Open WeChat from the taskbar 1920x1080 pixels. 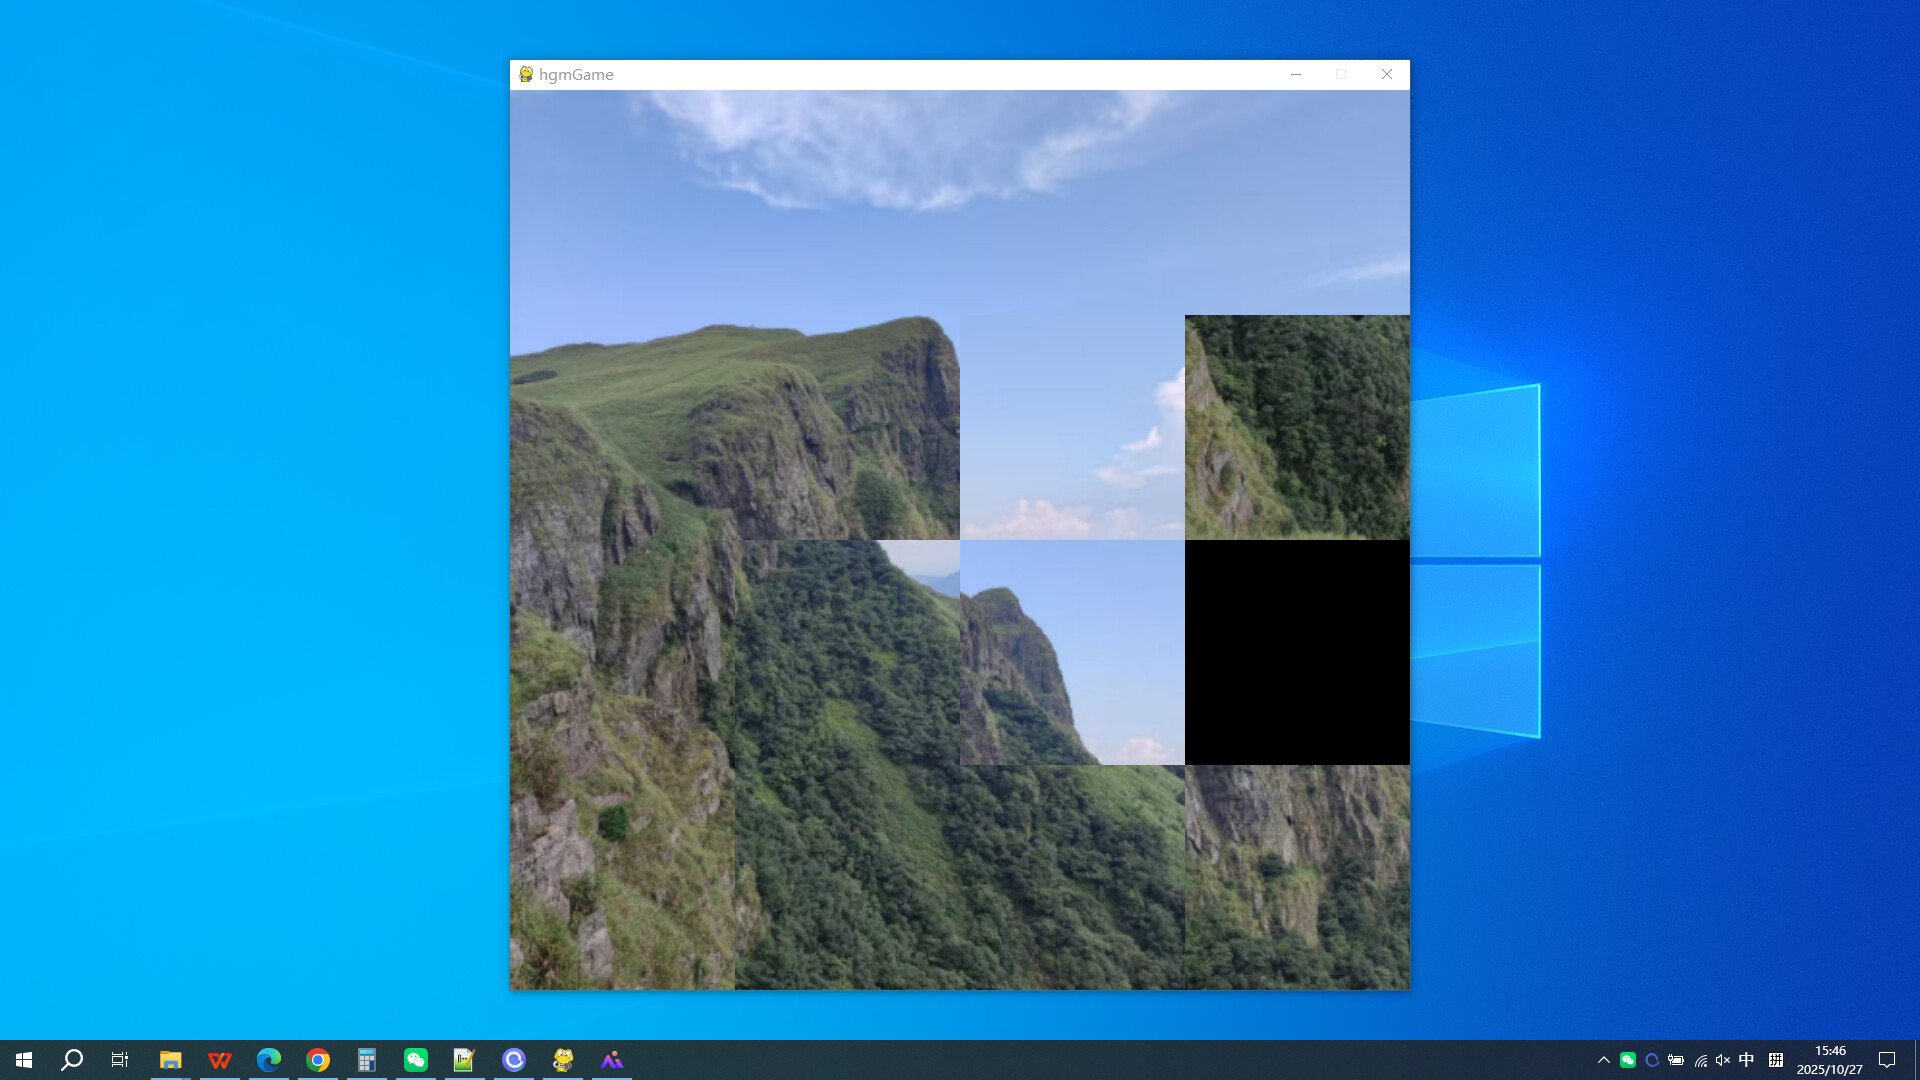click(416, 1060)
